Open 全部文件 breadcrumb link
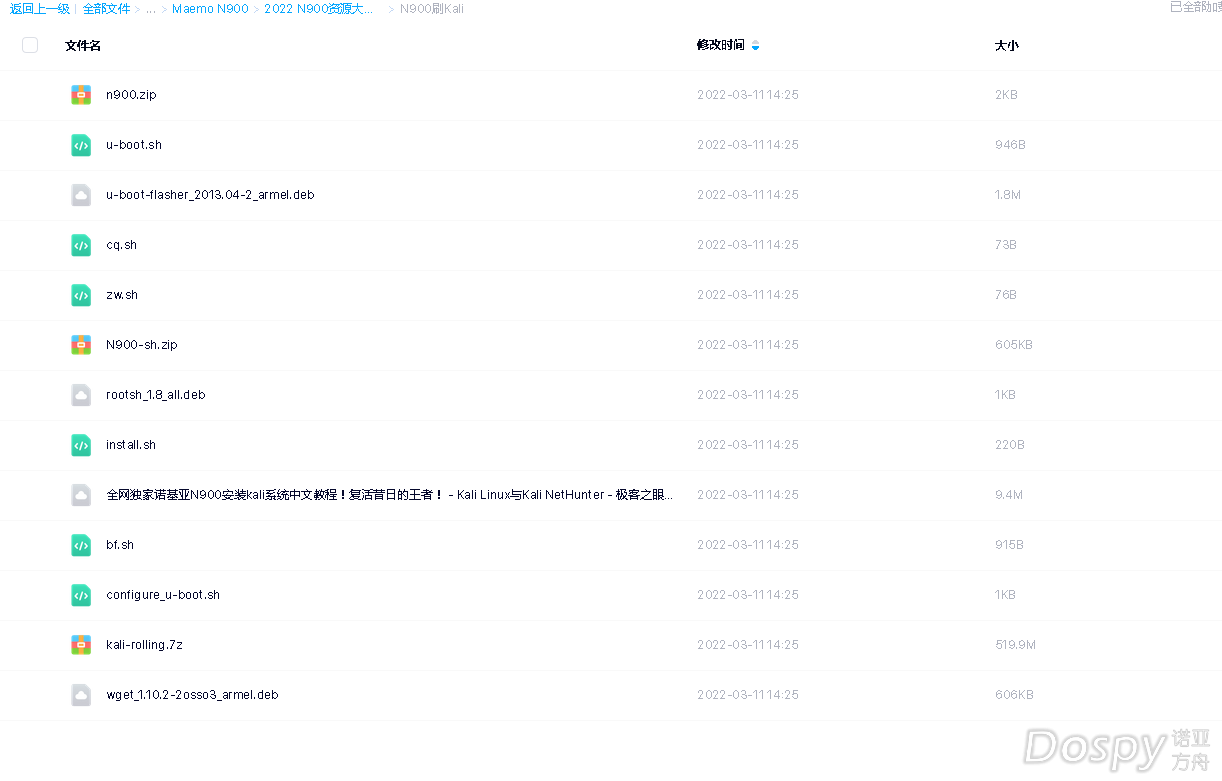Image resolution: width=1222 pixels, height=781 pixels. (106, 9)
